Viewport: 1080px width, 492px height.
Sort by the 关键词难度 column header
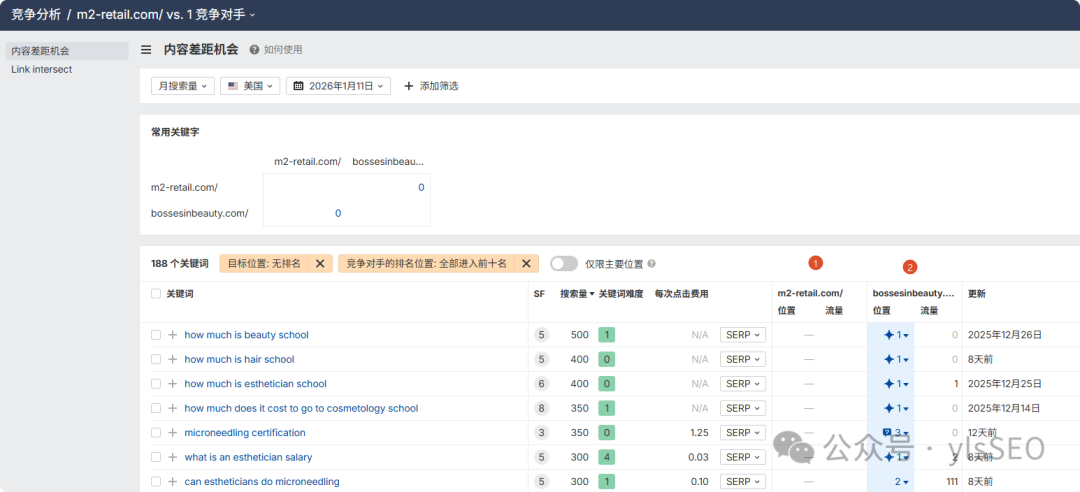[621, 294]
